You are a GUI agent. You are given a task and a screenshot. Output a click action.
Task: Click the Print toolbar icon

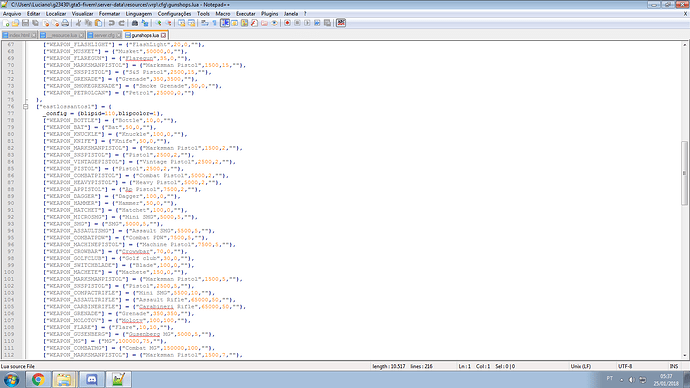[65, 23]
